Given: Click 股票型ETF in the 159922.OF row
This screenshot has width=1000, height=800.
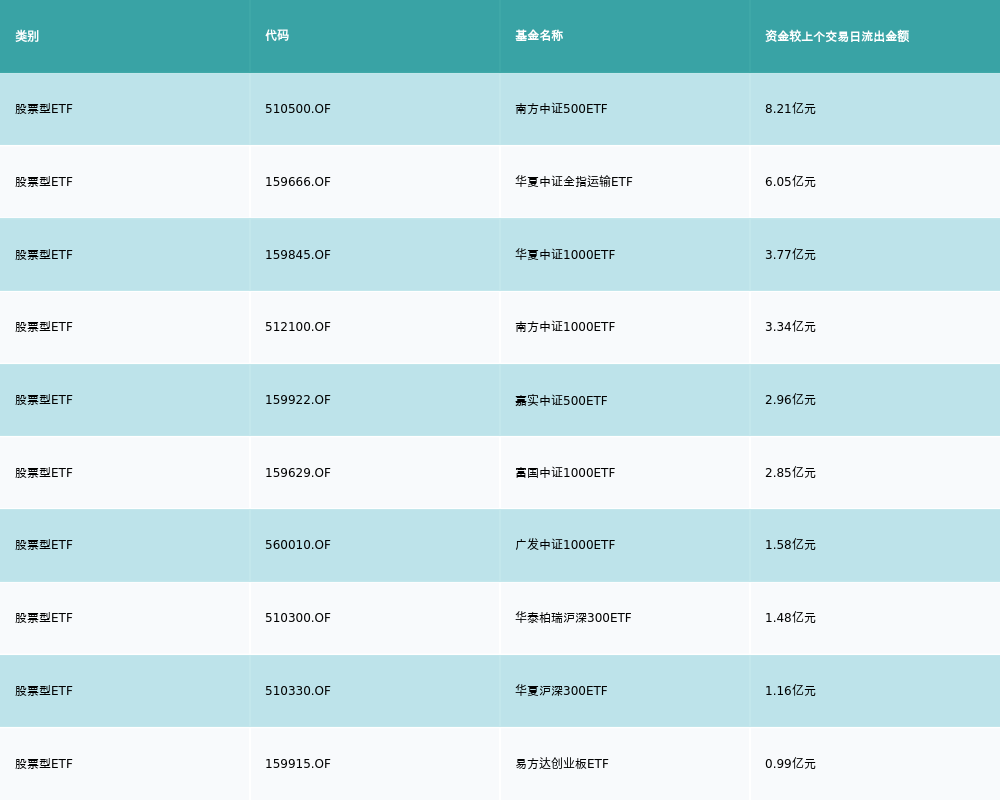Looking at the screenshot, I should [44, 400].
